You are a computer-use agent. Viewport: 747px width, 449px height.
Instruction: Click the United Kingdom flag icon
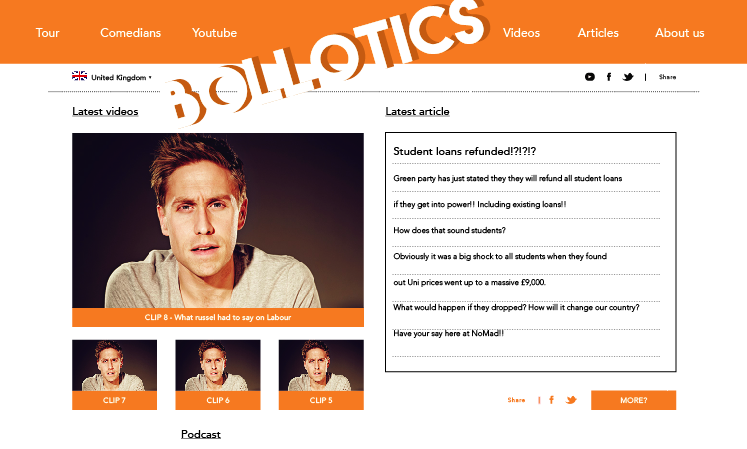tap(79, 76)
